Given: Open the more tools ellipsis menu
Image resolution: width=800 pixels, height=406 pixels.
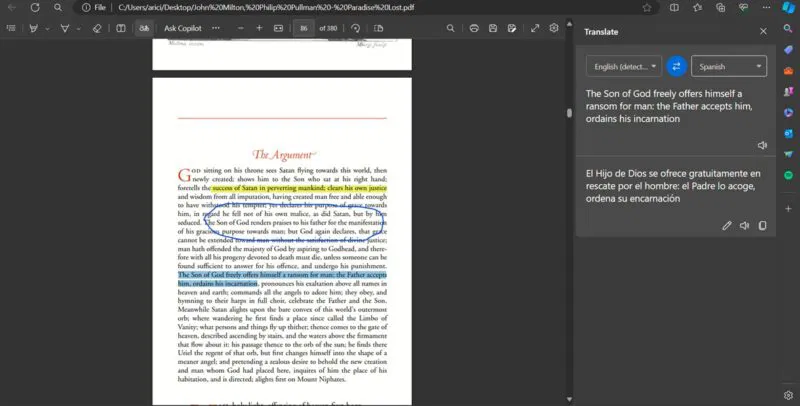Looking at the screenshot, I should coord(216,29).
